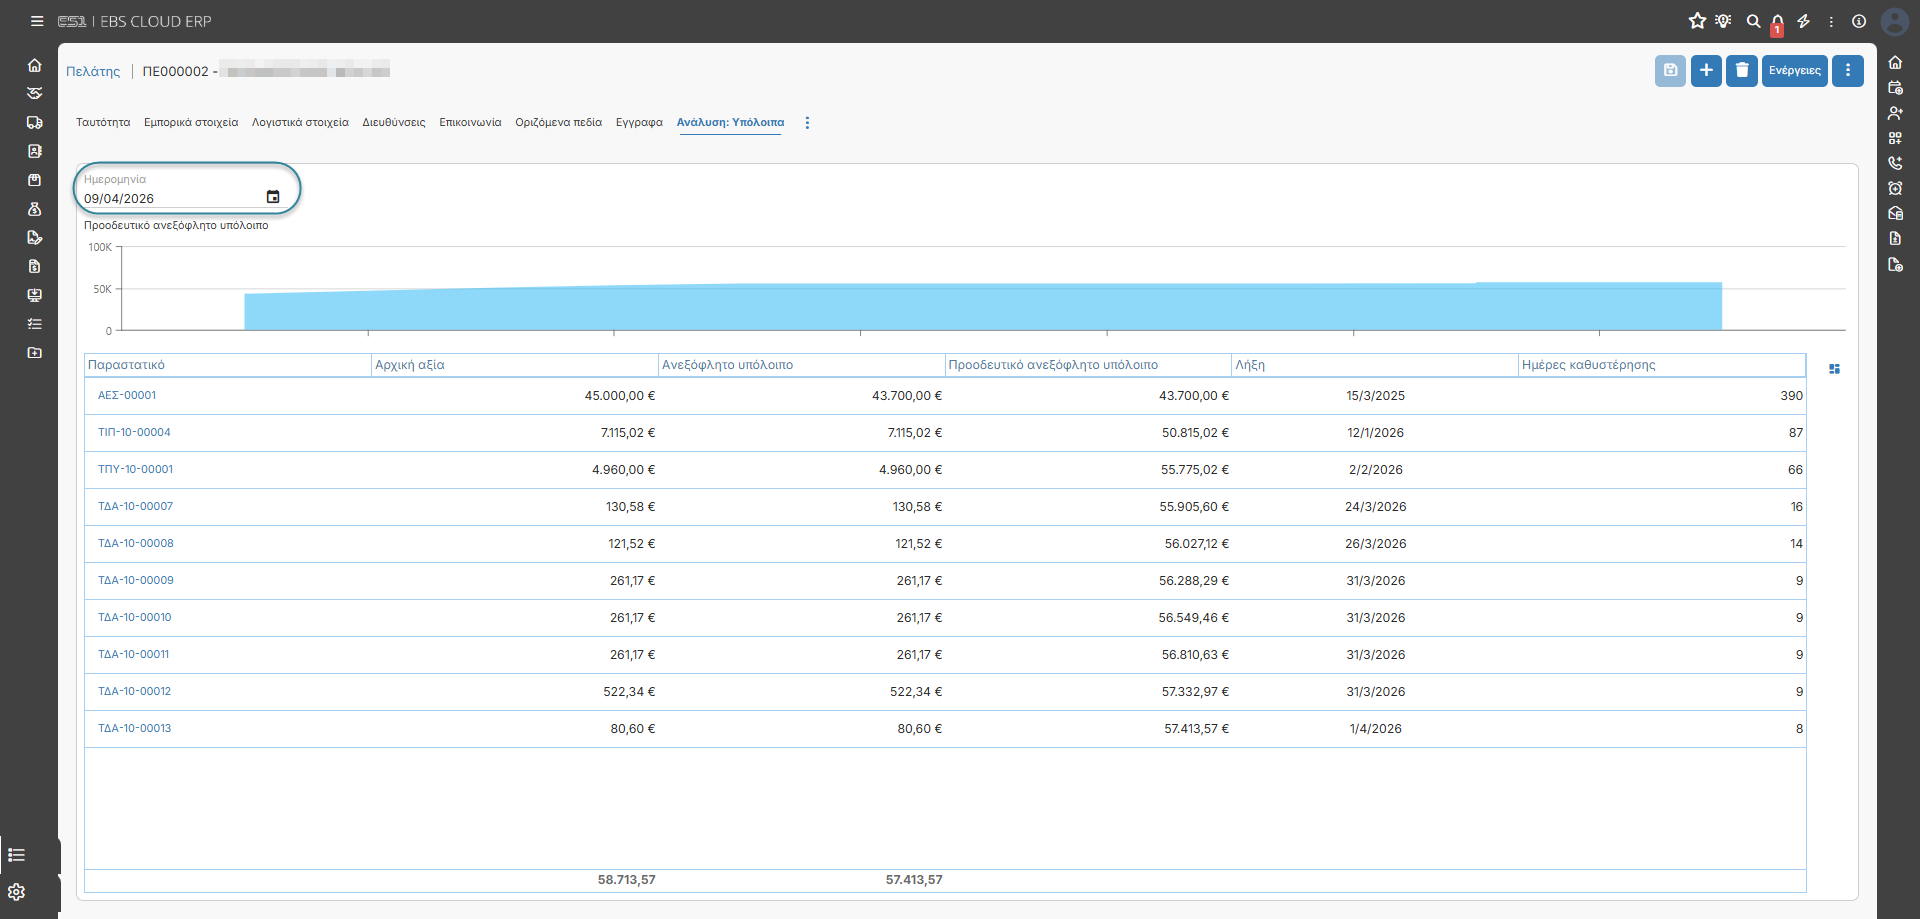This screenshot has height=919, width=1920.
Task: Click the favorites star icon
Action: (1697, 21)
